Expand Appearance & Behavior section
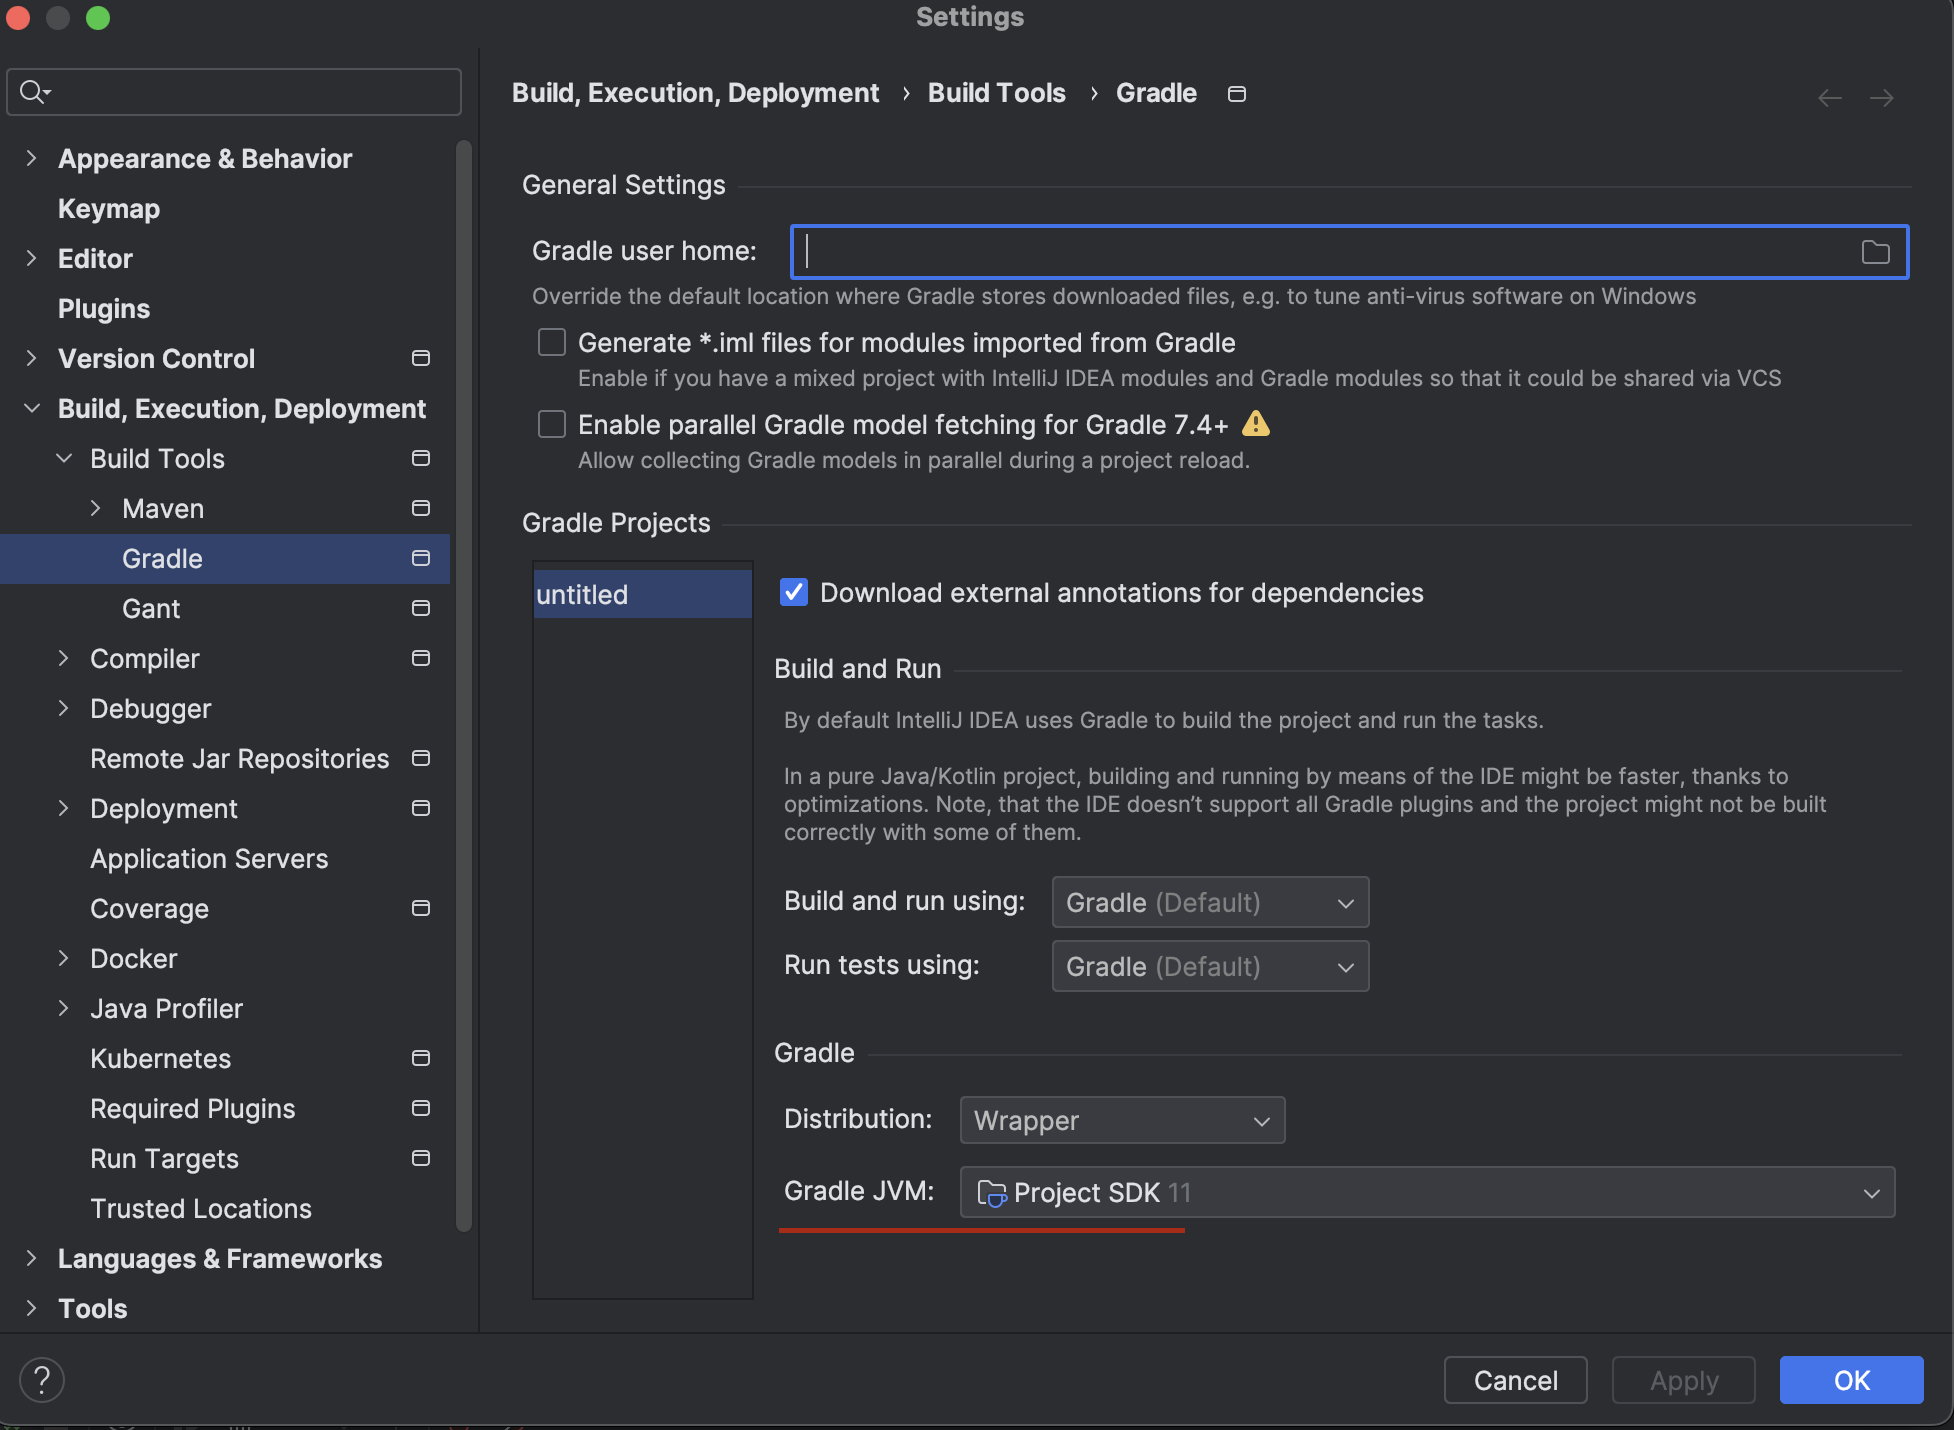 [x=31, y=158]
